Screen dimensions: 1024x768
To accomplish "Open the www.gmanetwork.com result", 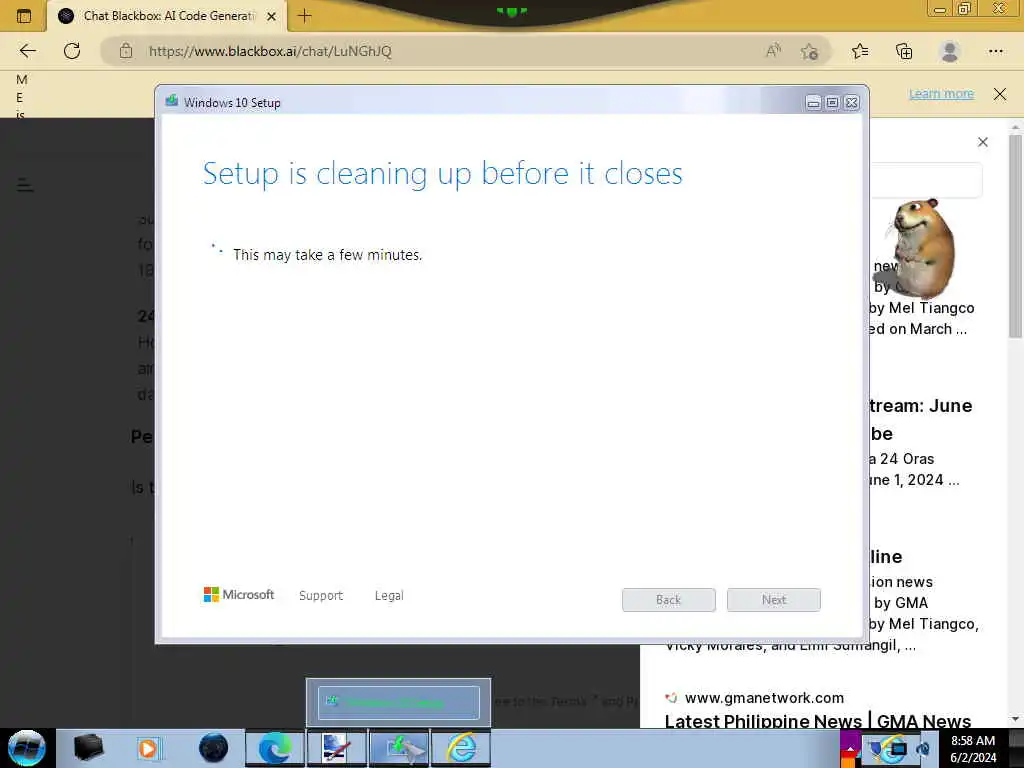I will tap(764, 698).
